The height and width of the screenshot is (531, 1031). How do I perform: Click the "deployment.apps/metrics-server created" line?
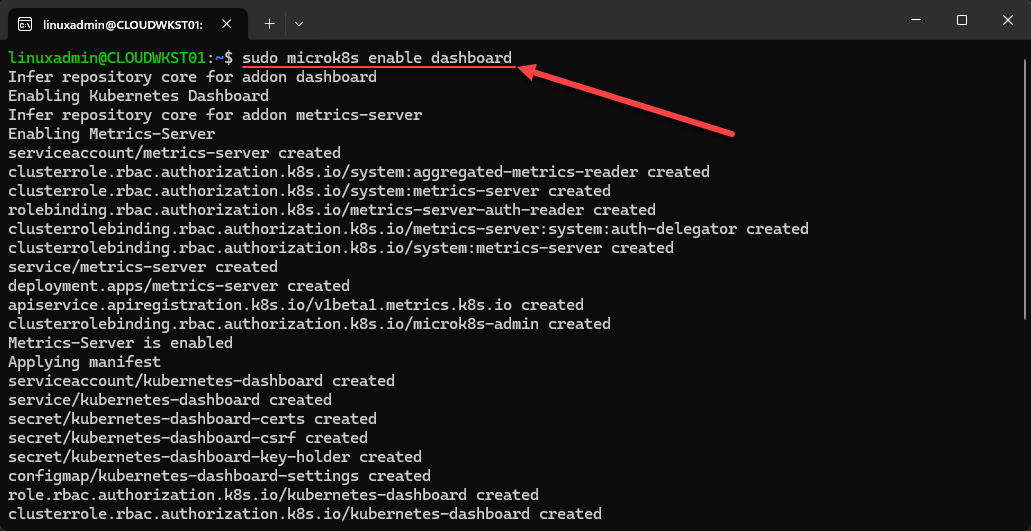[179, 286]
